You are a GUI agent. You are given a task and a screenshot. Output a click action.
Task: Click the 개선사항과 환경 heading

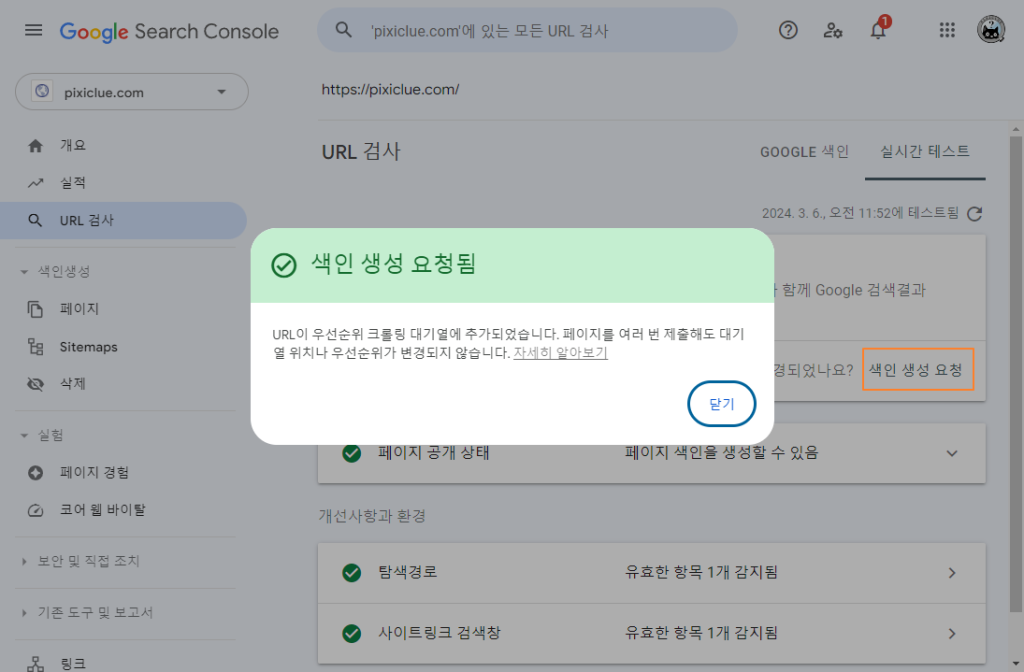tap(372, 517)
